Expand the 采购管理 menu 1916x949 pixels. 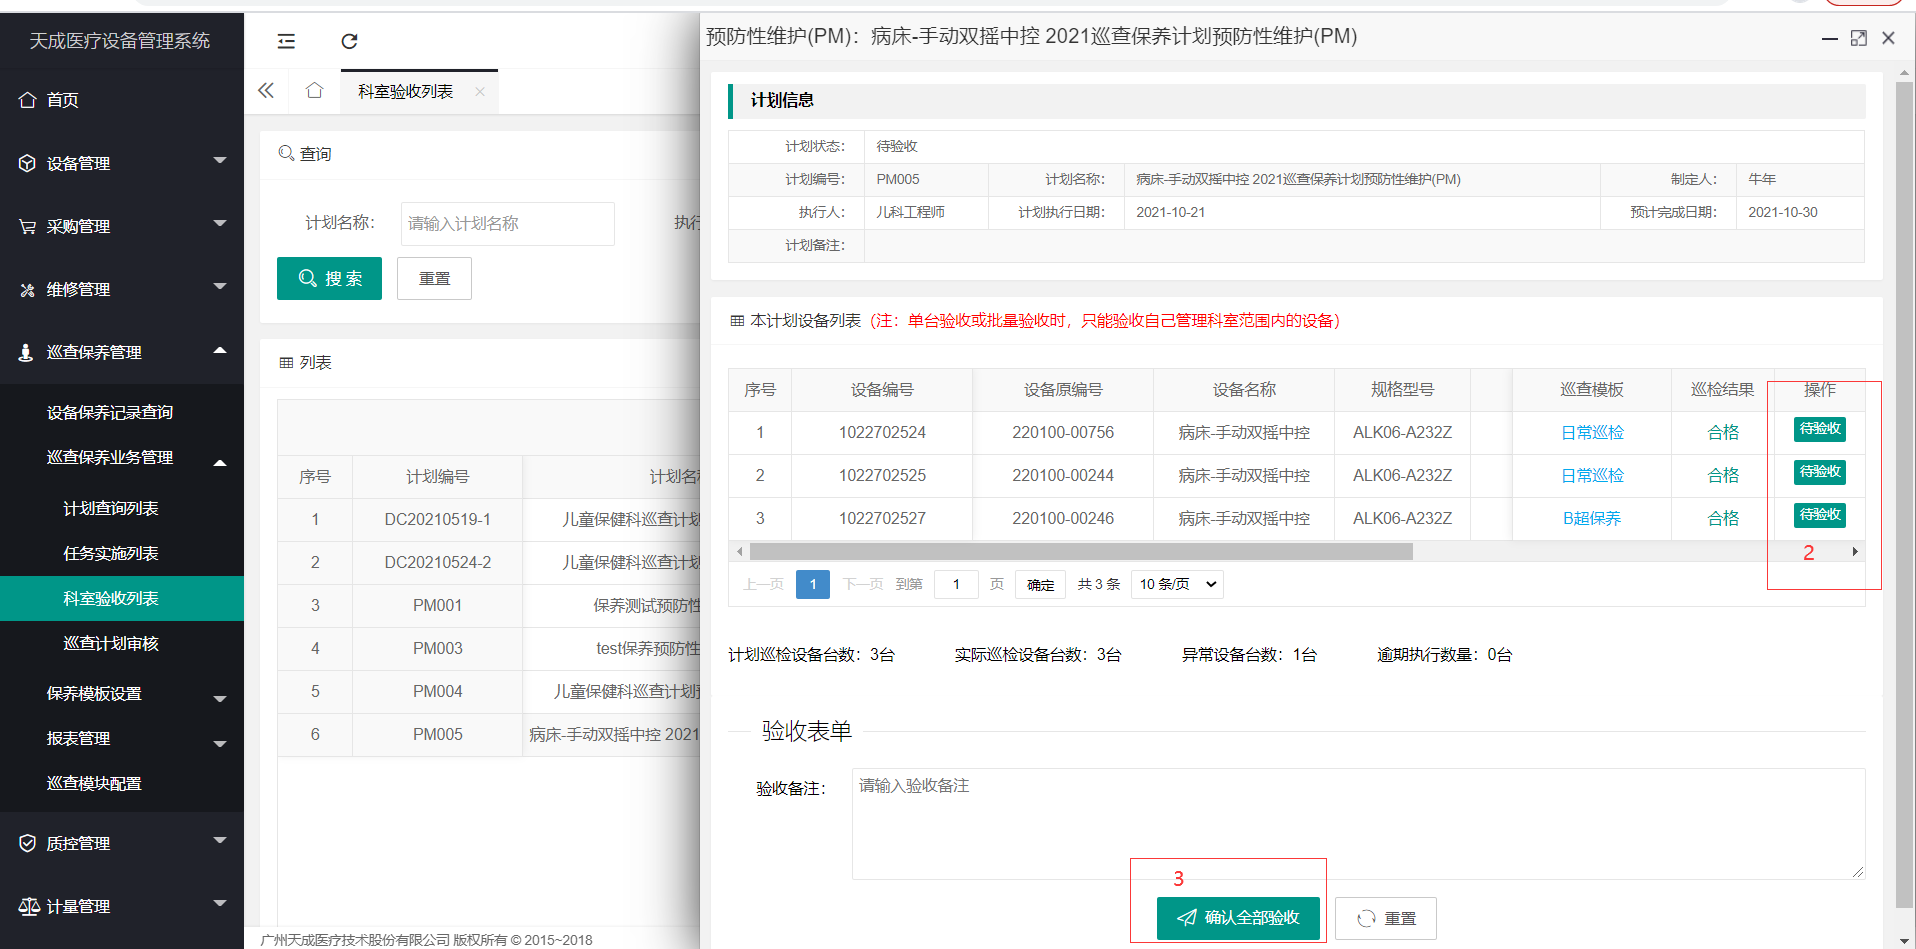122,226
